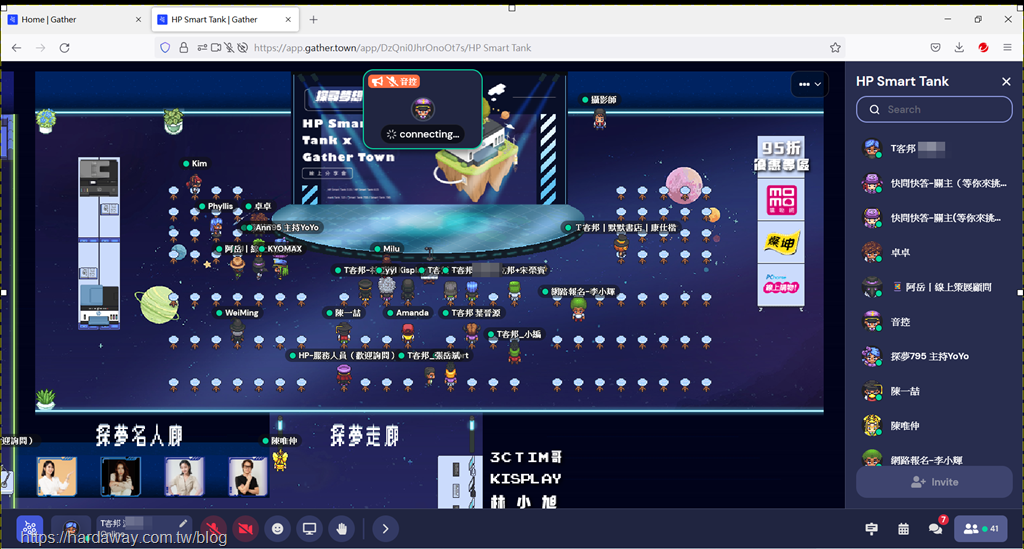Click the WeiMing avatar on the map

click(x=237, y=332)
